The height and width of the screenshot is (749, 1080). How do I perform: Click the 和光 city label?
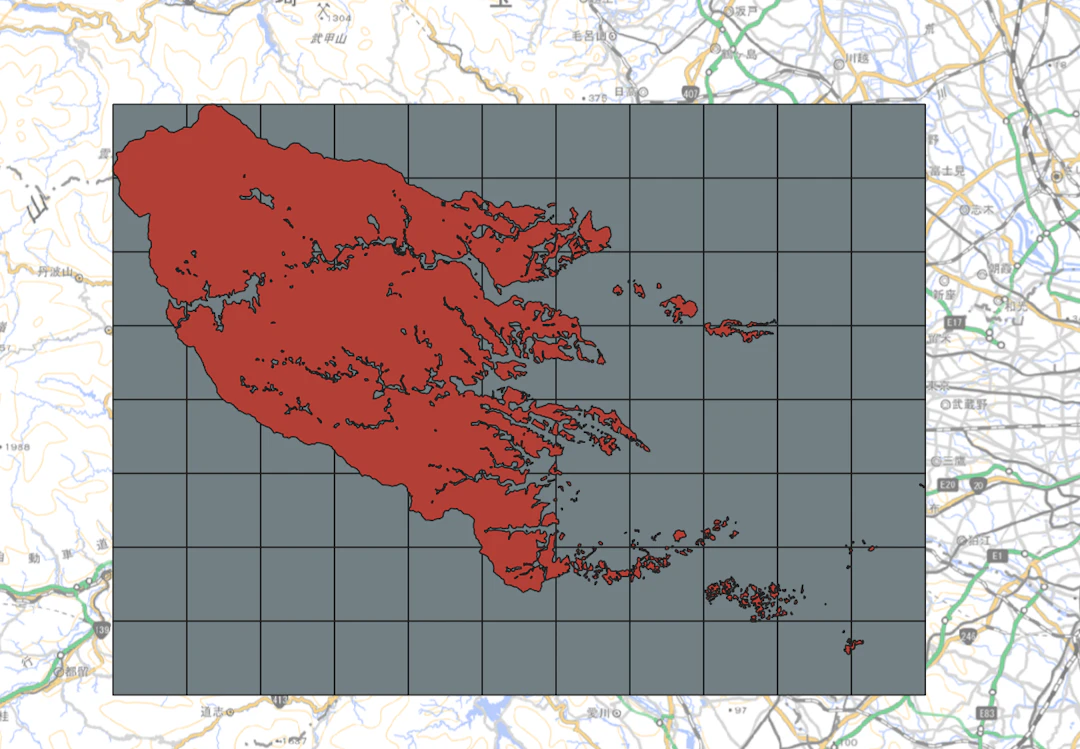(1016, 305)
